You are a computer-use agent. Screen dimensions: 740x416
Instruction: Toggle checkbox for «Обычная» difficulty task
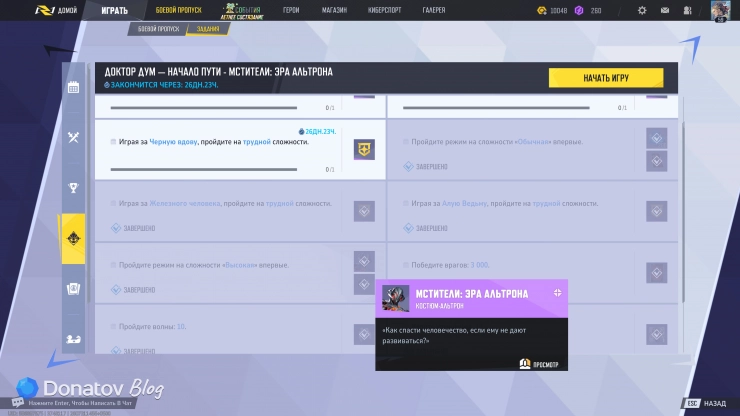click(x=405, y=142)
